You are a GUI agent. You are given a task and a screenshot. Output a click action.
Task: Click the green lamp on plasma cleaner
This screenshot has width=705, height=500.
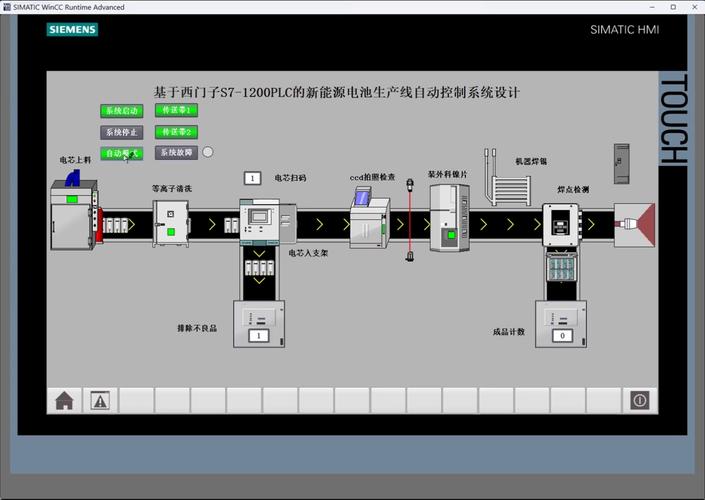[x=171, y=232]
